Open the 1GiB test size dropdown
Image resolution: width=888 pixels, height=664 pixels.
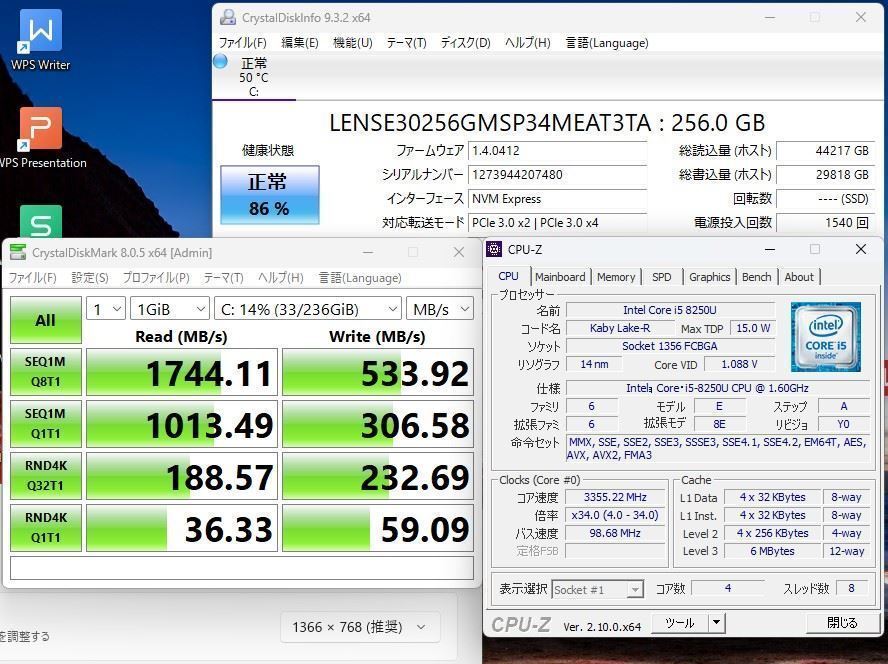pyautogui.click(x=169, y=308)
